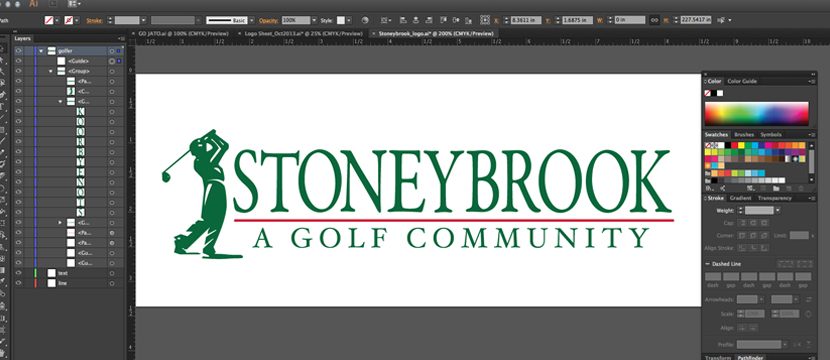
Task: Select the Stoneybrook_logo.ai document tab
Action: (436, 33)
